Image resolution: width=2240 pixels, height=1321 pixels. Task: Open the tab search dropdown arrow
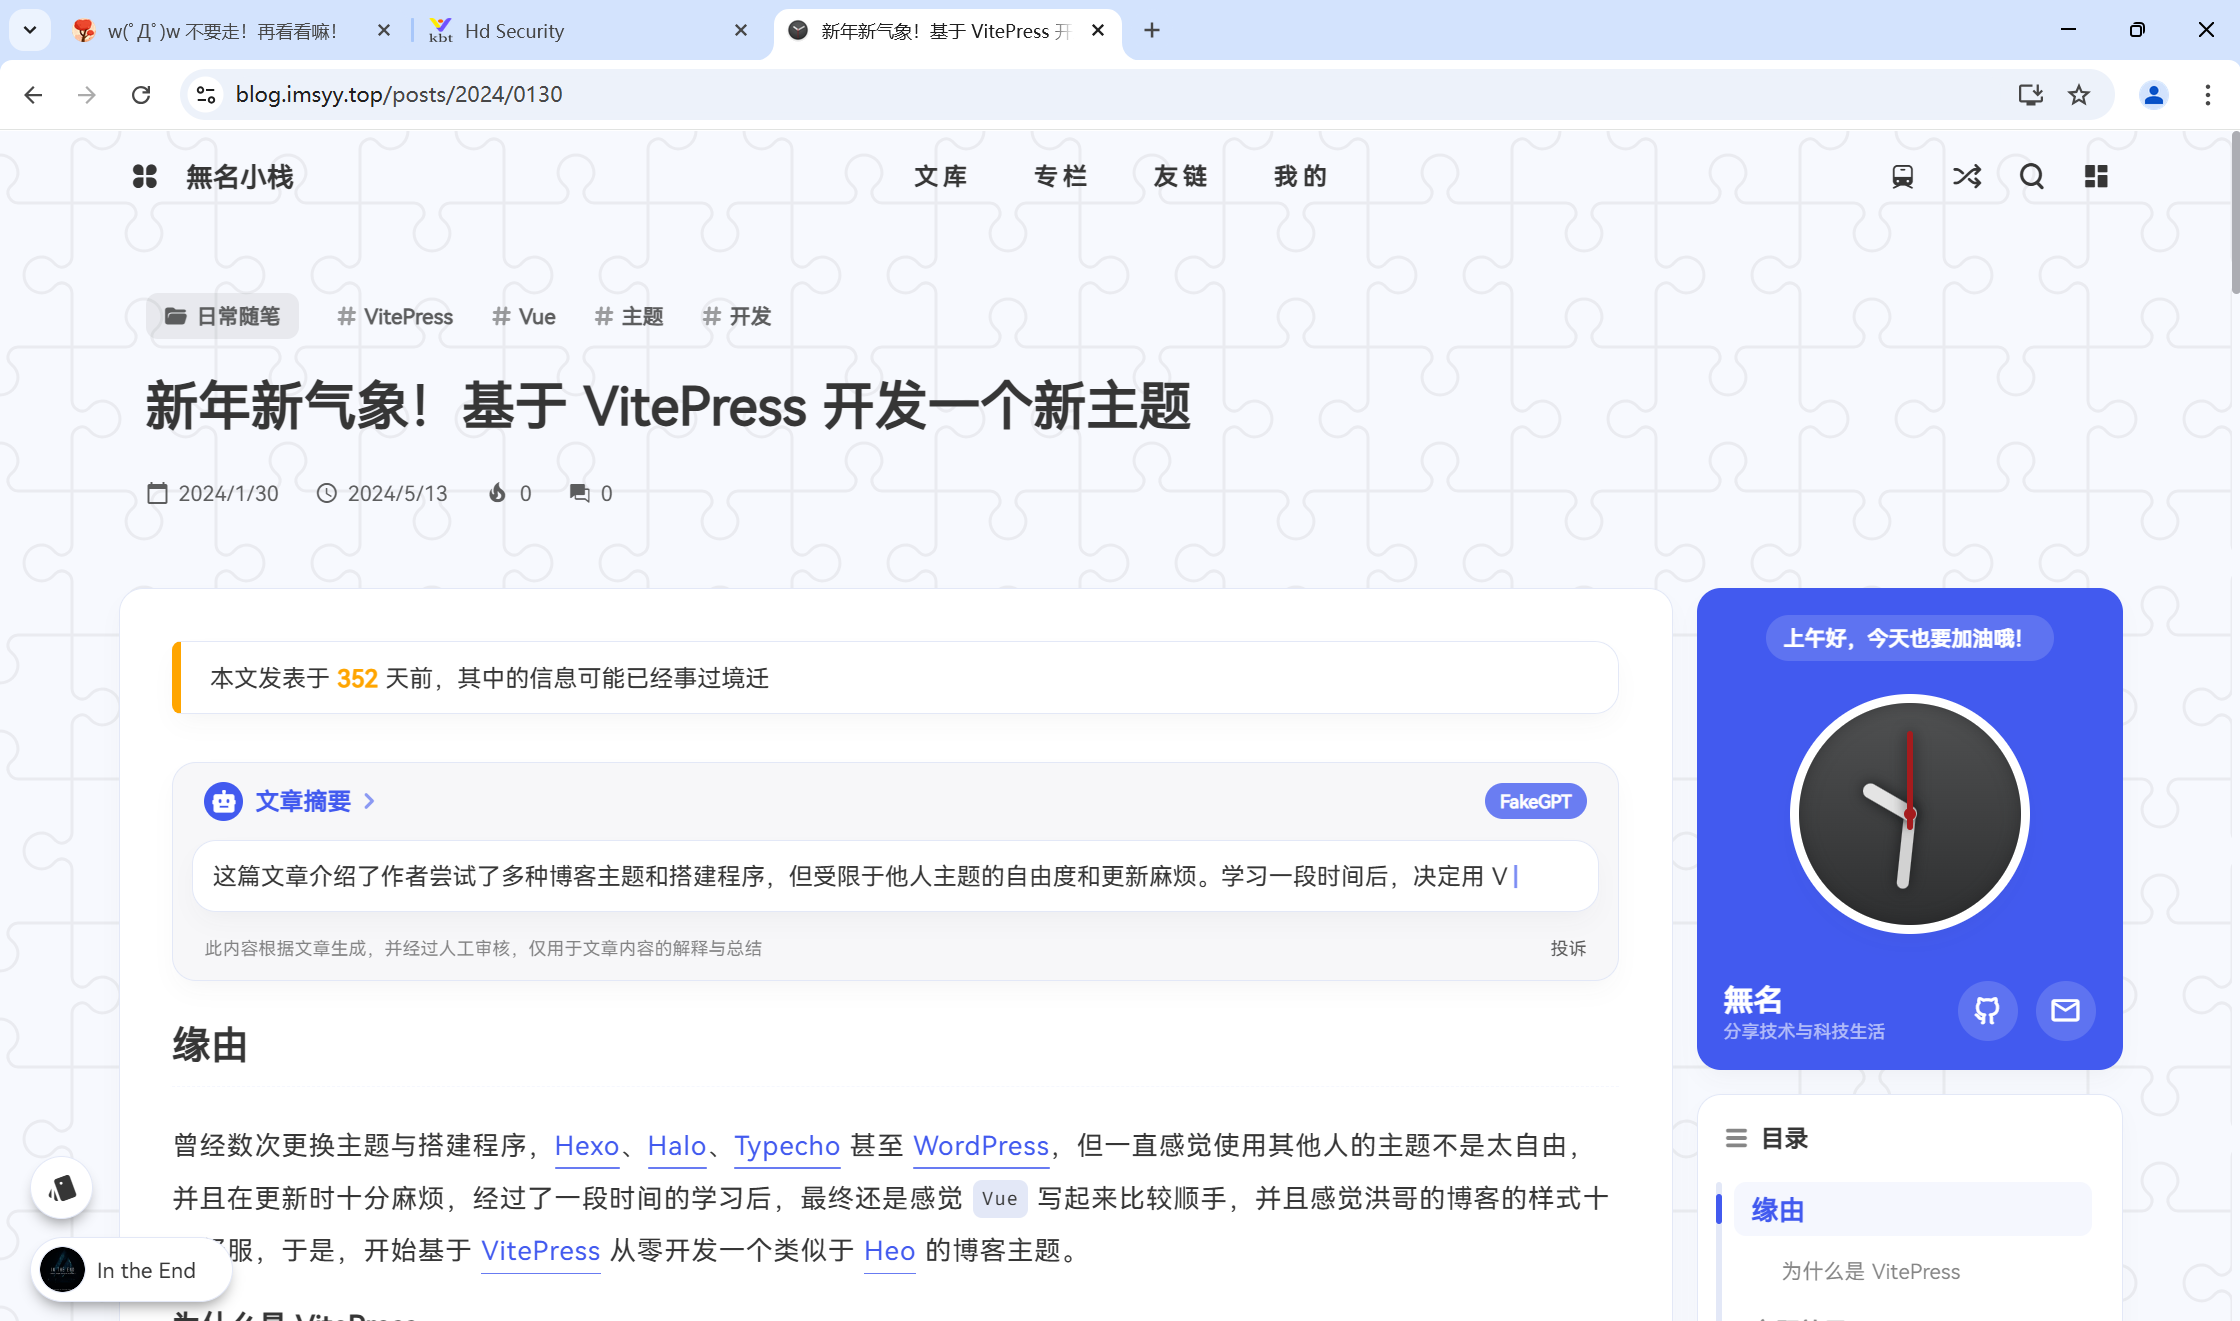[30, 31]
